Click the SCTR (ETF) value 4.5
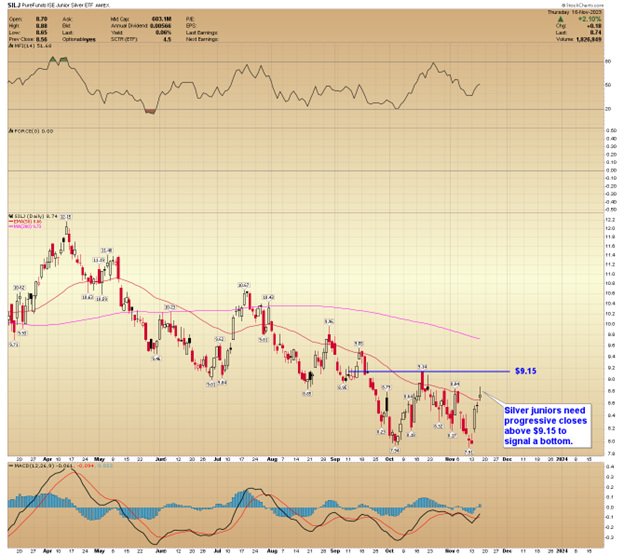The width and height of the screenshot is (624, 555). (167, 39)
